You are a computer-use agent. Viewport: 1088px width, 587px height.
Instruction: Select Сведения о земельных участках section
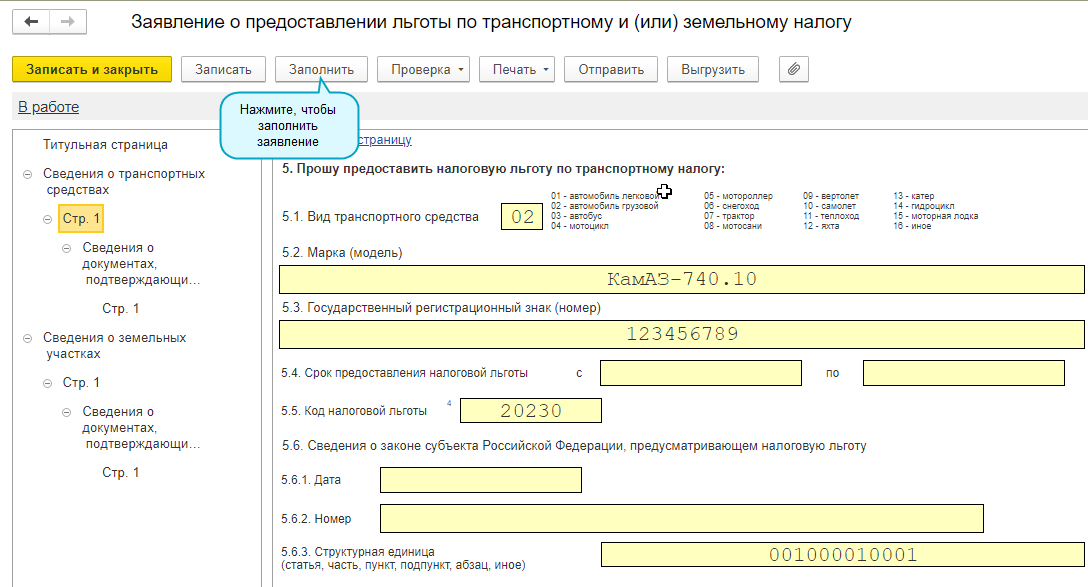114,345
